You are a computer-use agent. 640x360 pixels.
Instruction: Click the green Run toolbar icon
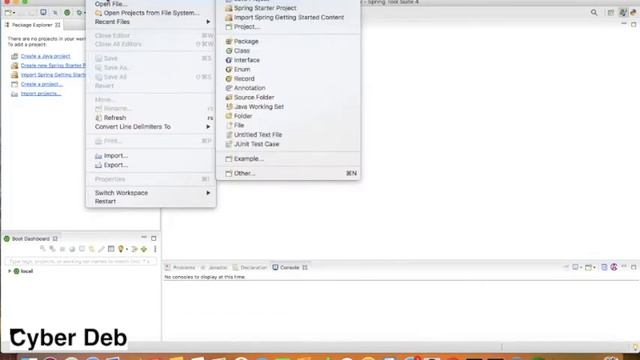pos(67,13)
